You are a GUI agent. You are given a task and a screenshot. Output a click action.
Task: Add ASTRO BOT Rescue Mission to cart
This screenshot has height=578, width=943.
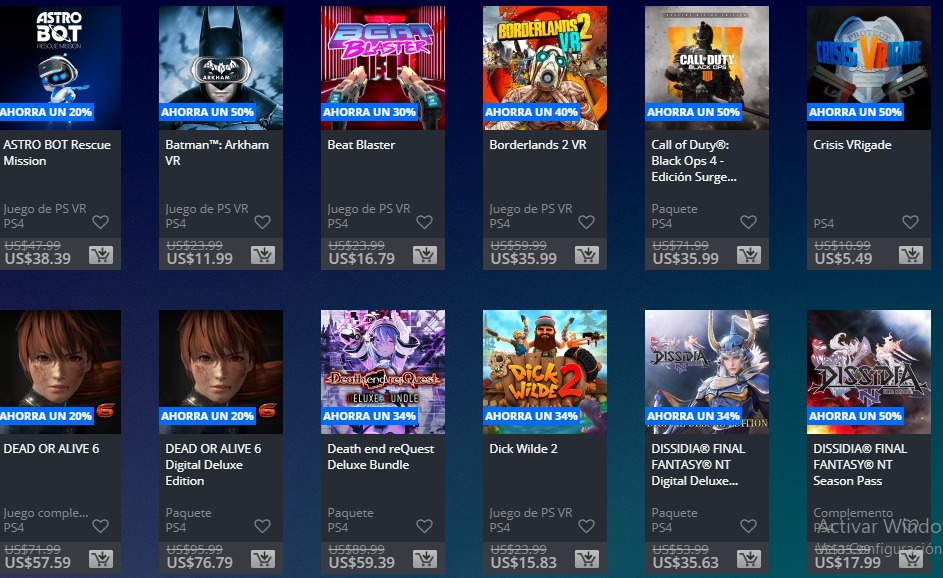point(101,255)
